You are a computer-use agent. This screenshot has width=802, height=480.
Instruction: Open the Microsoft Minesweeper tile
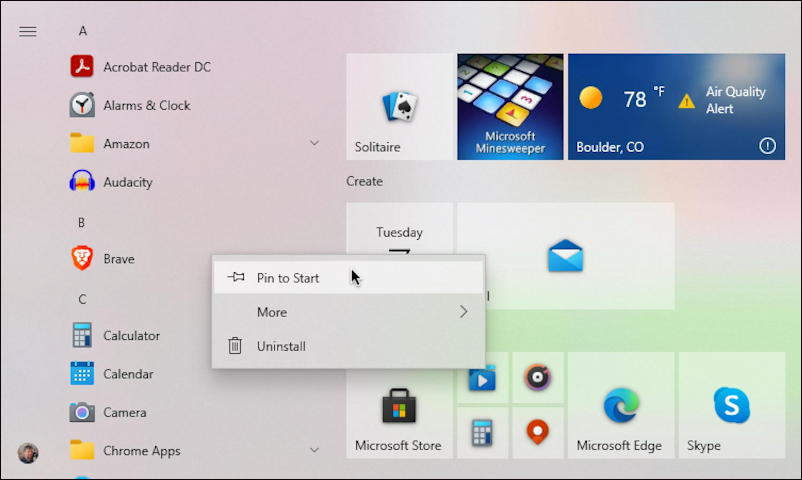click(x=510, y=107)
